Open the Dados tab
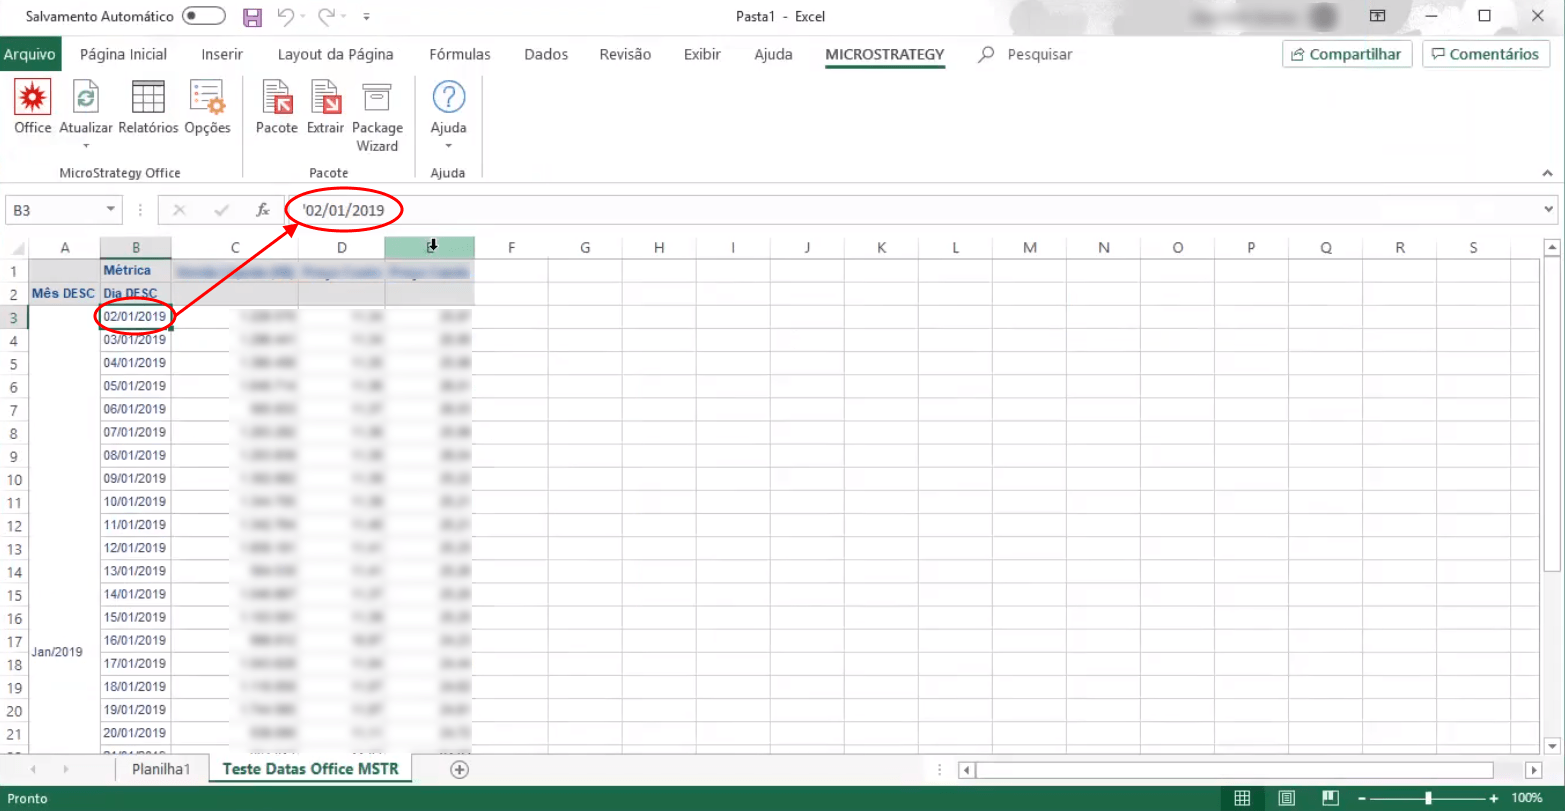This screenshot has width=1565, height=811. pos(546,54)
